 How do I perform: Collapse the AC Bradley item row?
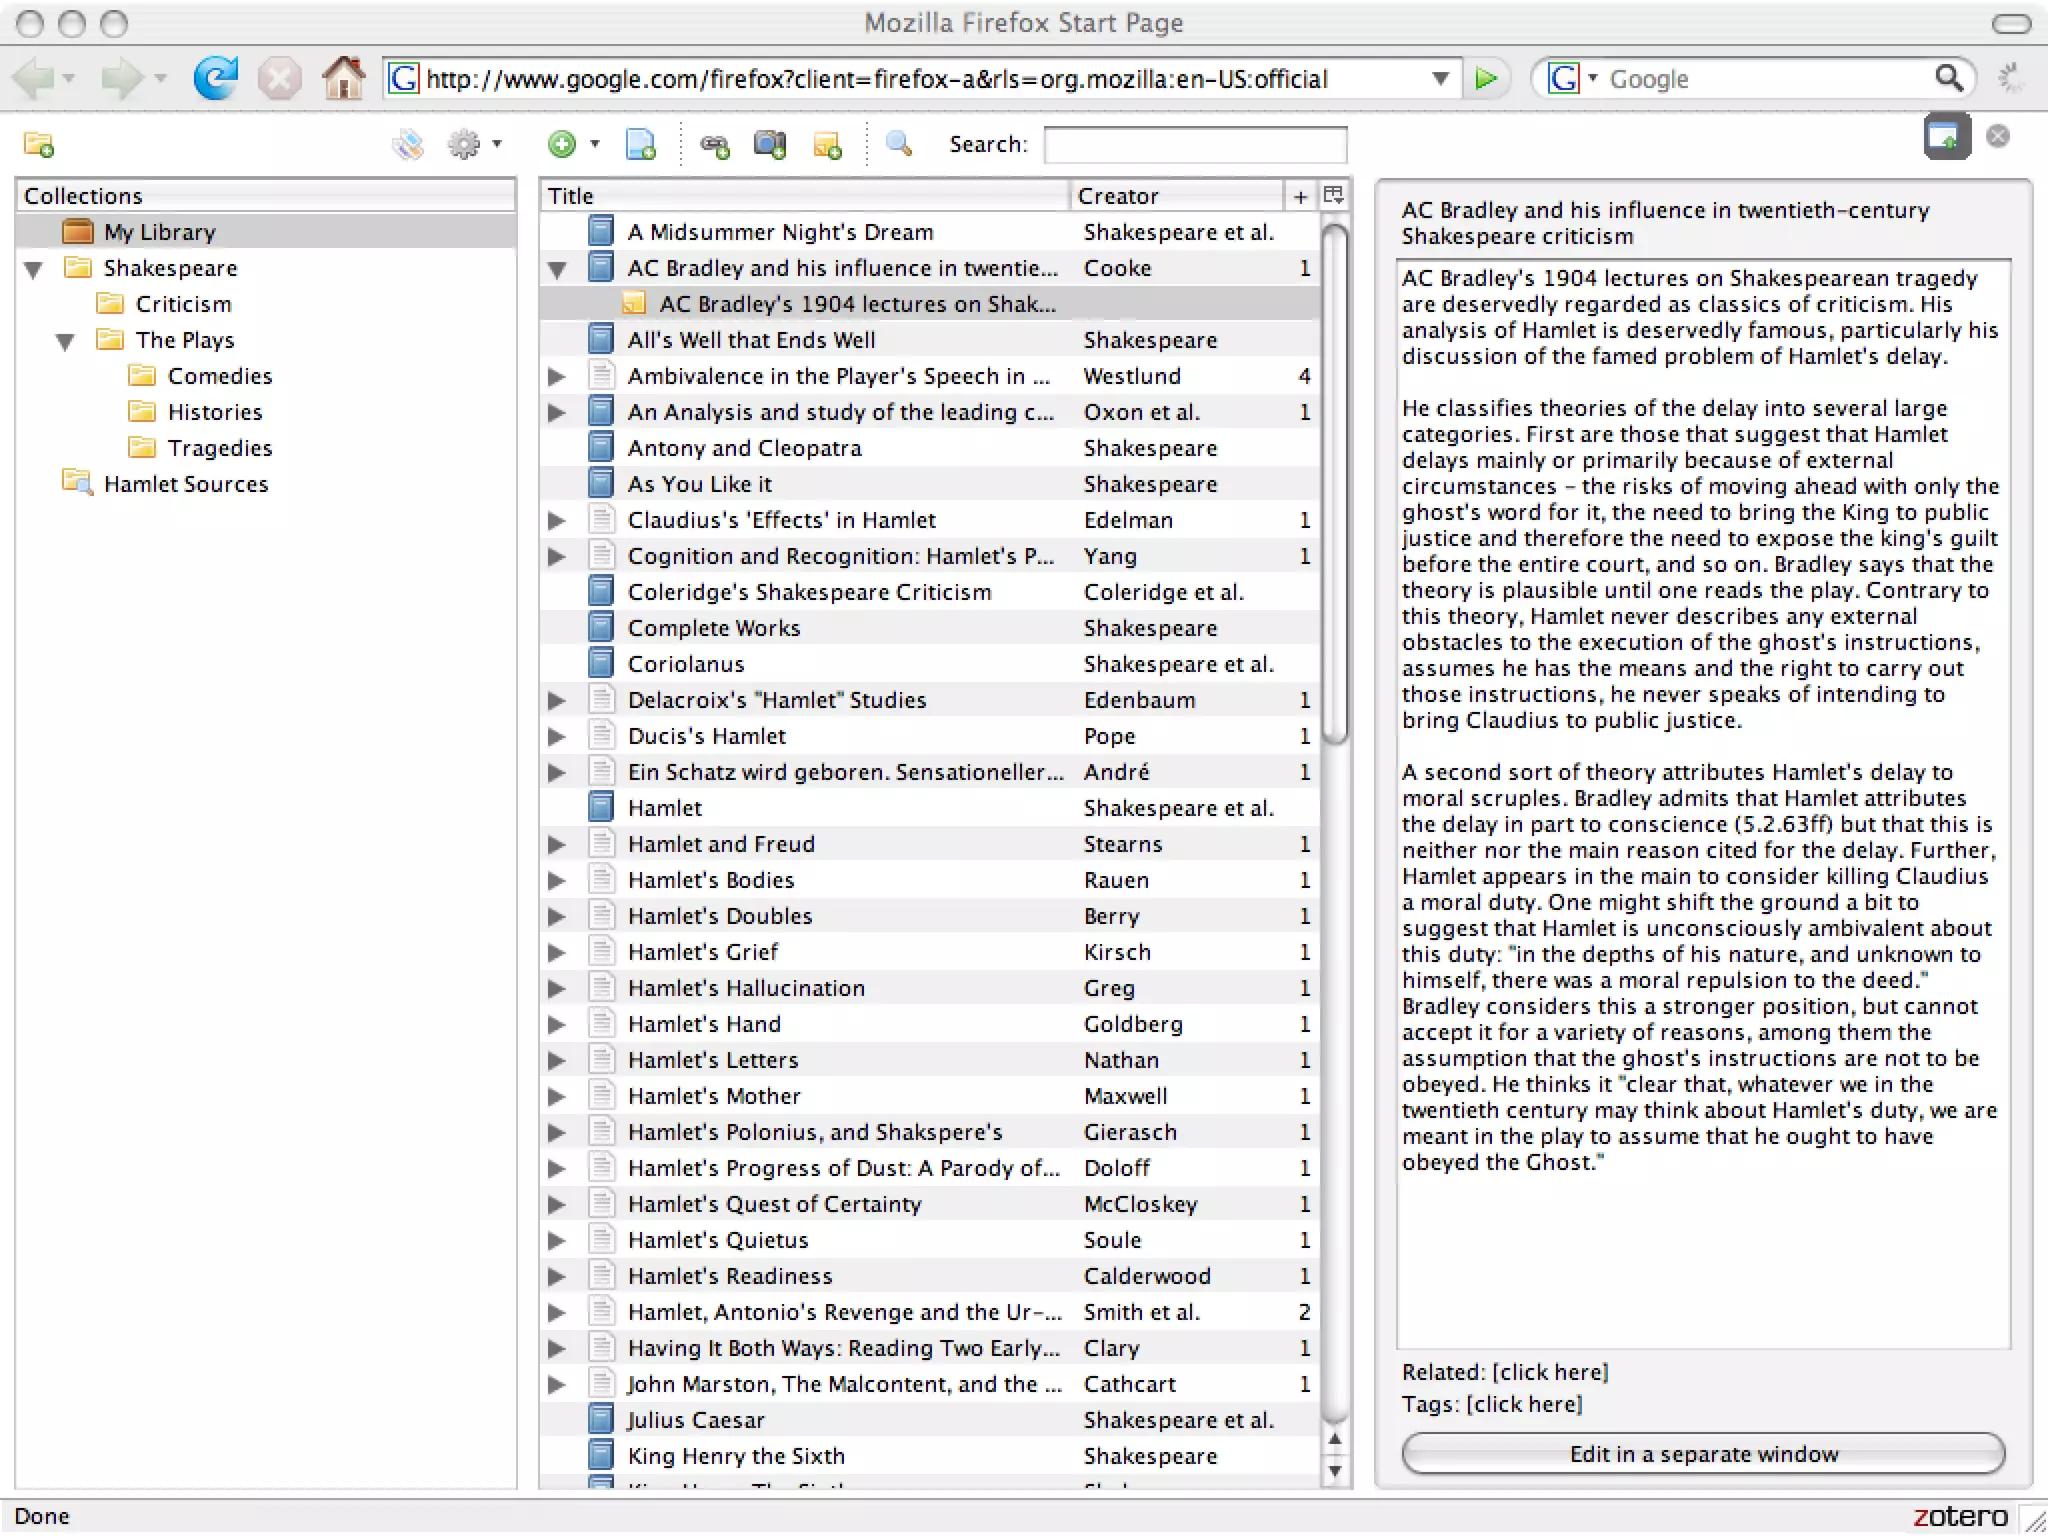(x=557, y=269)
